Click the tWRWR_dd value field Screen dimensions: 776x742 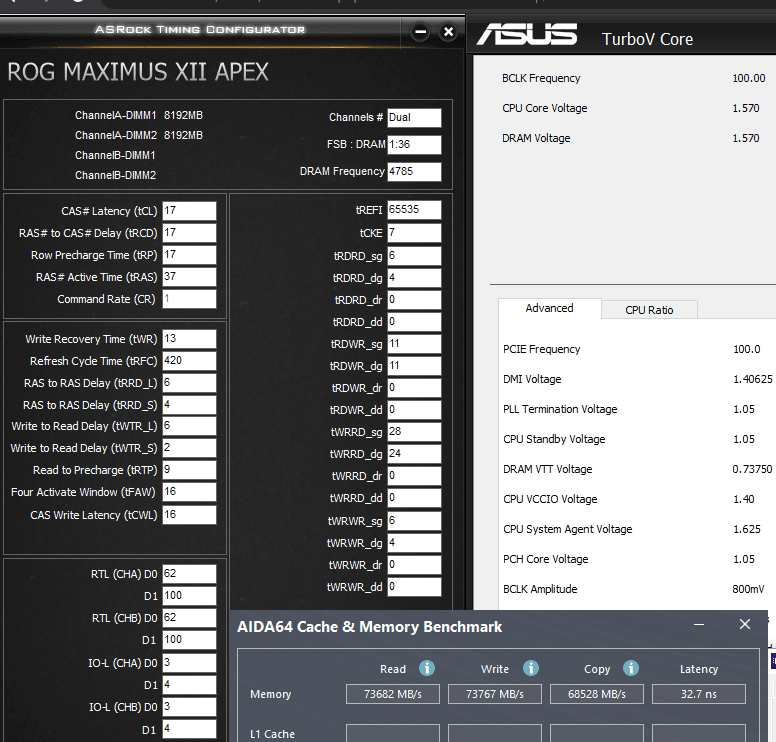click(414, 587)
